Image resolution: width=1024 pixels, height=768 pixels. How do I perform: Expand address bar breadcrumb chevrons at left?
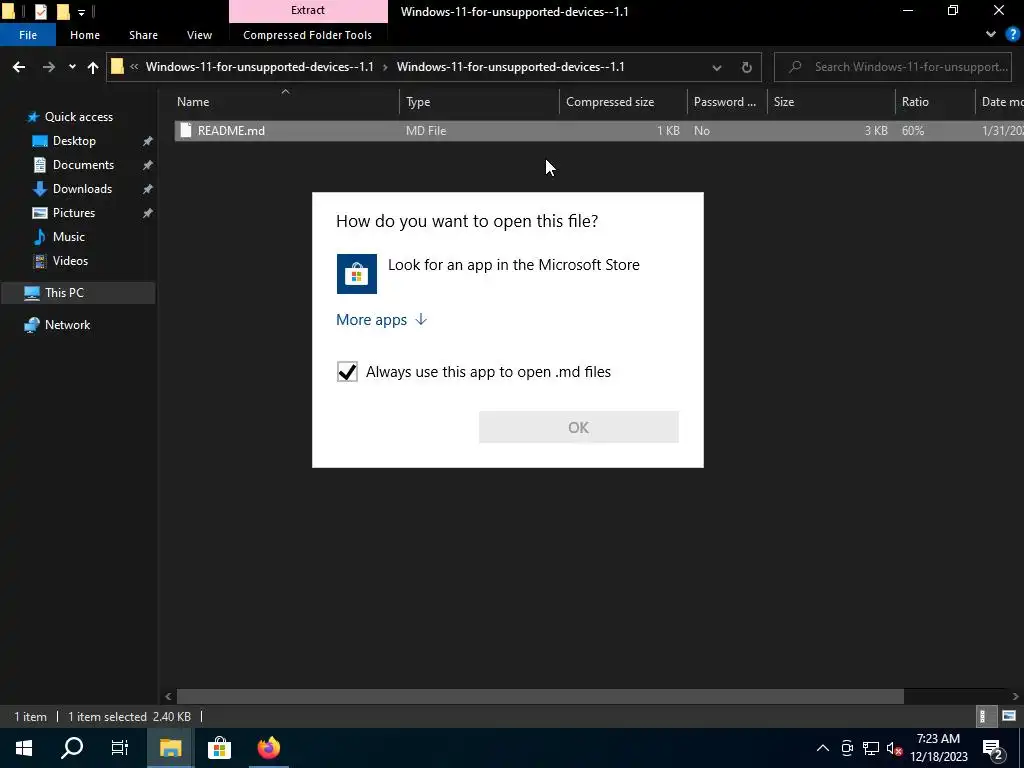pyautogui.click(x=134, y=67)
